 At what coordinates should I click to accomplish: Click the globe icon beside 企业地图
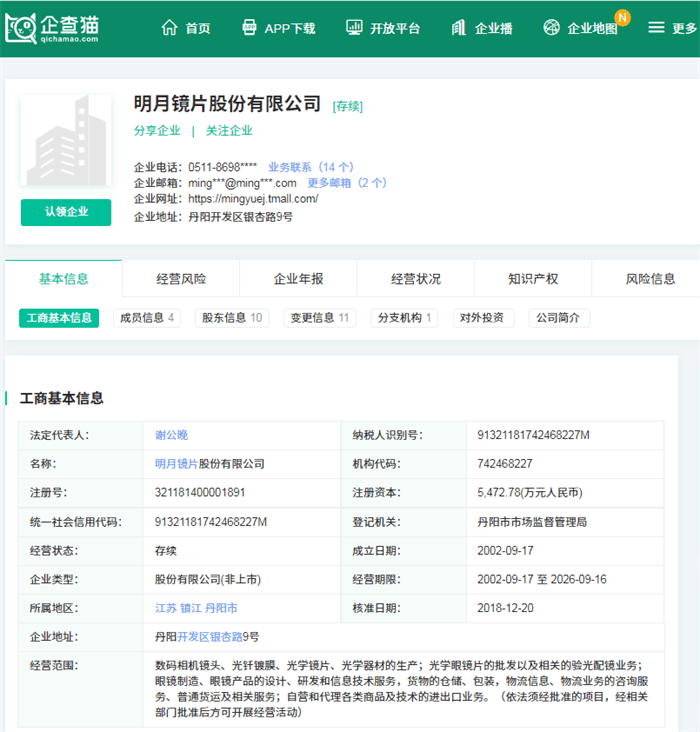(x=552, y=28)
